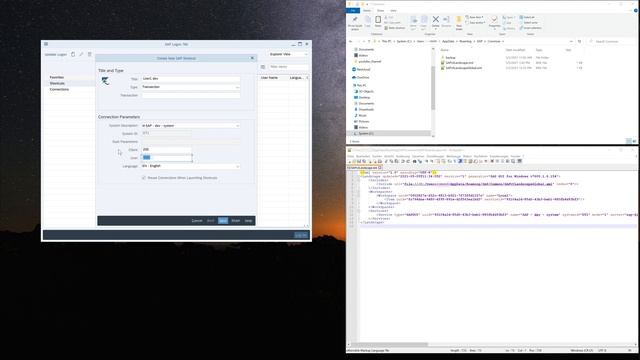Click the Transaction input field

191,95
